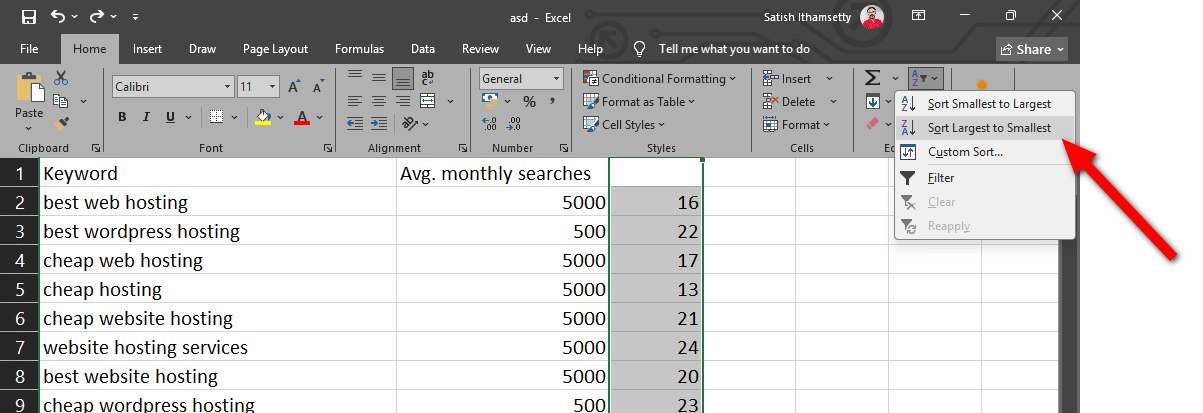Screen dimensions: 1203x413
Task: Open the Insert cells arrow
Action: (829, 78)
